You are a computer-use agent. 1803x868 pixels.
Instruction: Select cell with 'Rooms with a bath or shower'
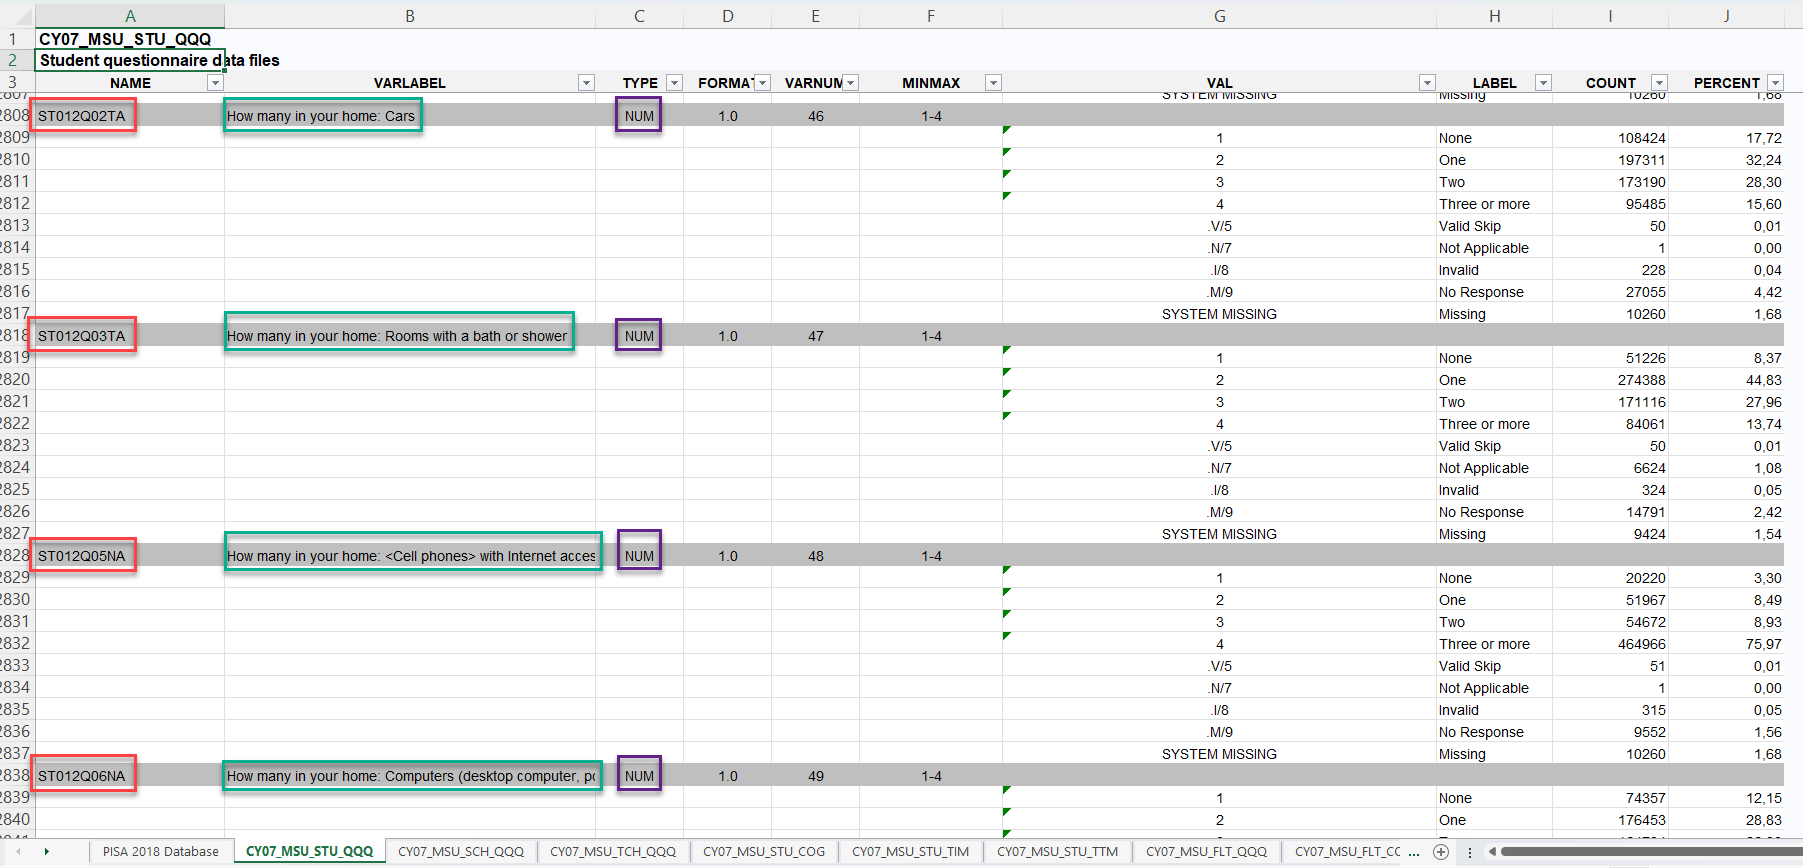[x=398, y=336]
